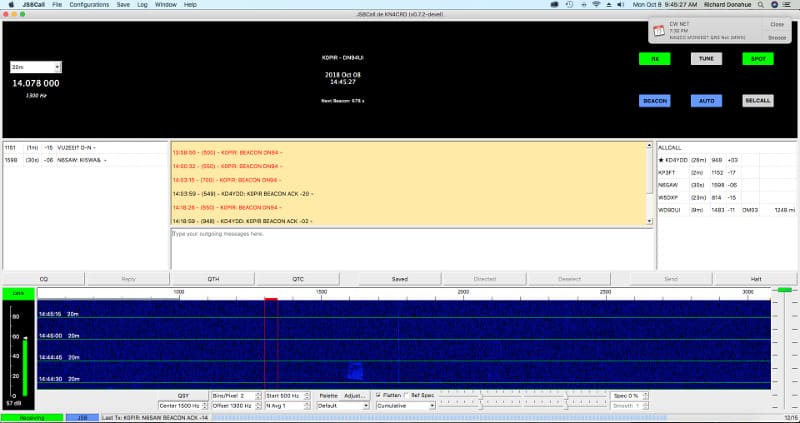Image resolution: width=800 pixels, height=423 pixels.
Task: Click the Halt button
Action: tap(756, 279)
